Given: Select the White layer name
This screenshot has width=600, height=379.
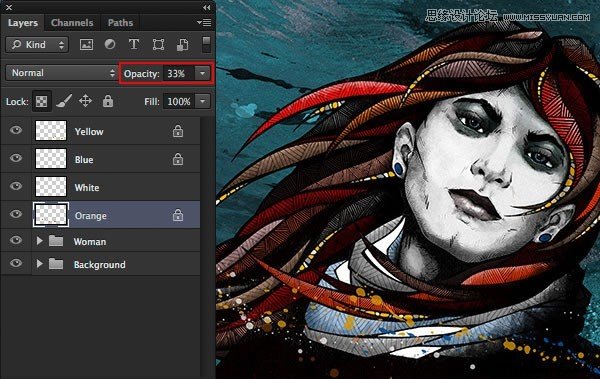Looking at the screenshot, I should [87, 188].
